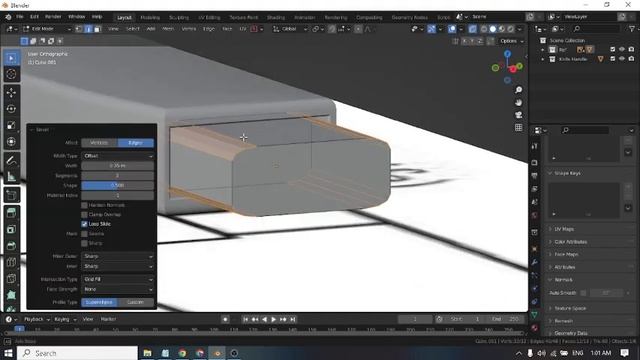Enable solid viewport shading

pyautogui.click(x=493, y=29)
